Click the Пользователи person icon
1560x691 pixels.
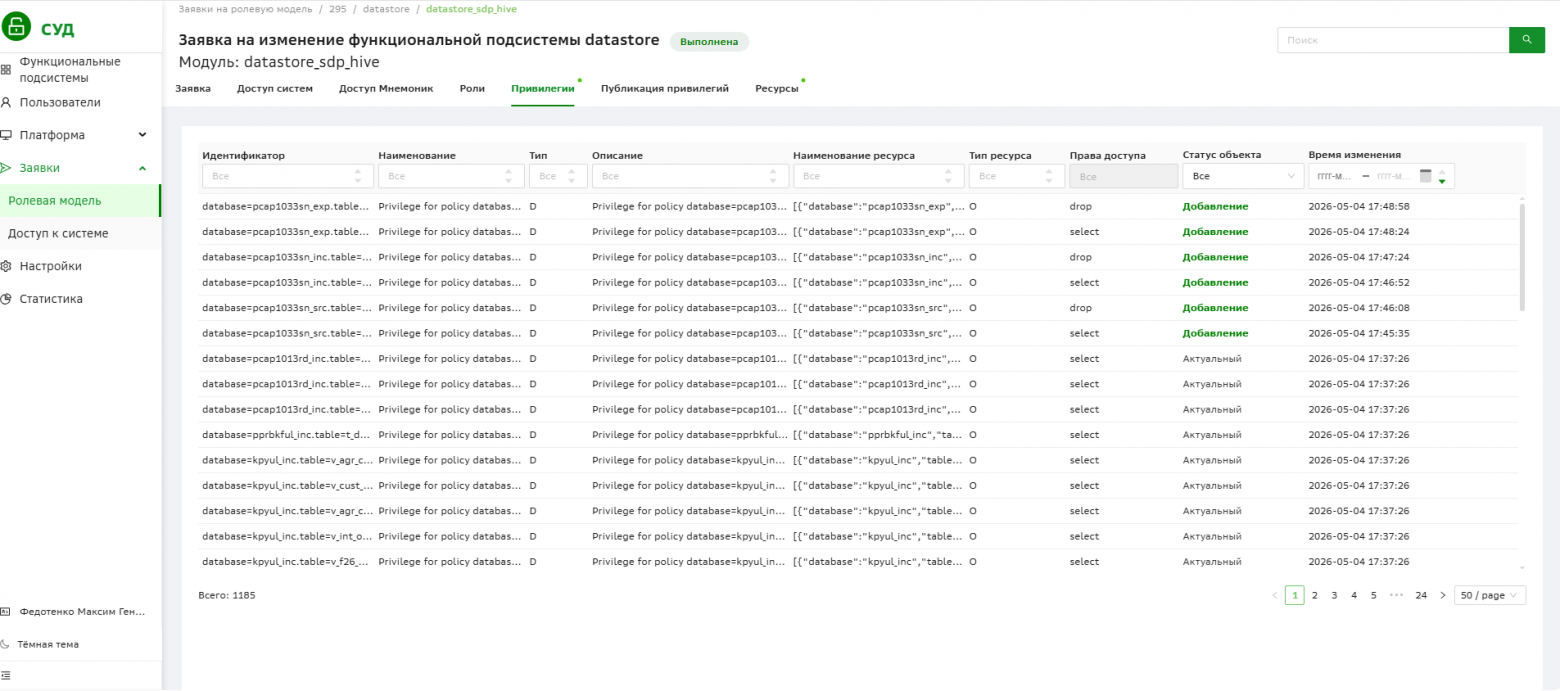tap(6, 102)
